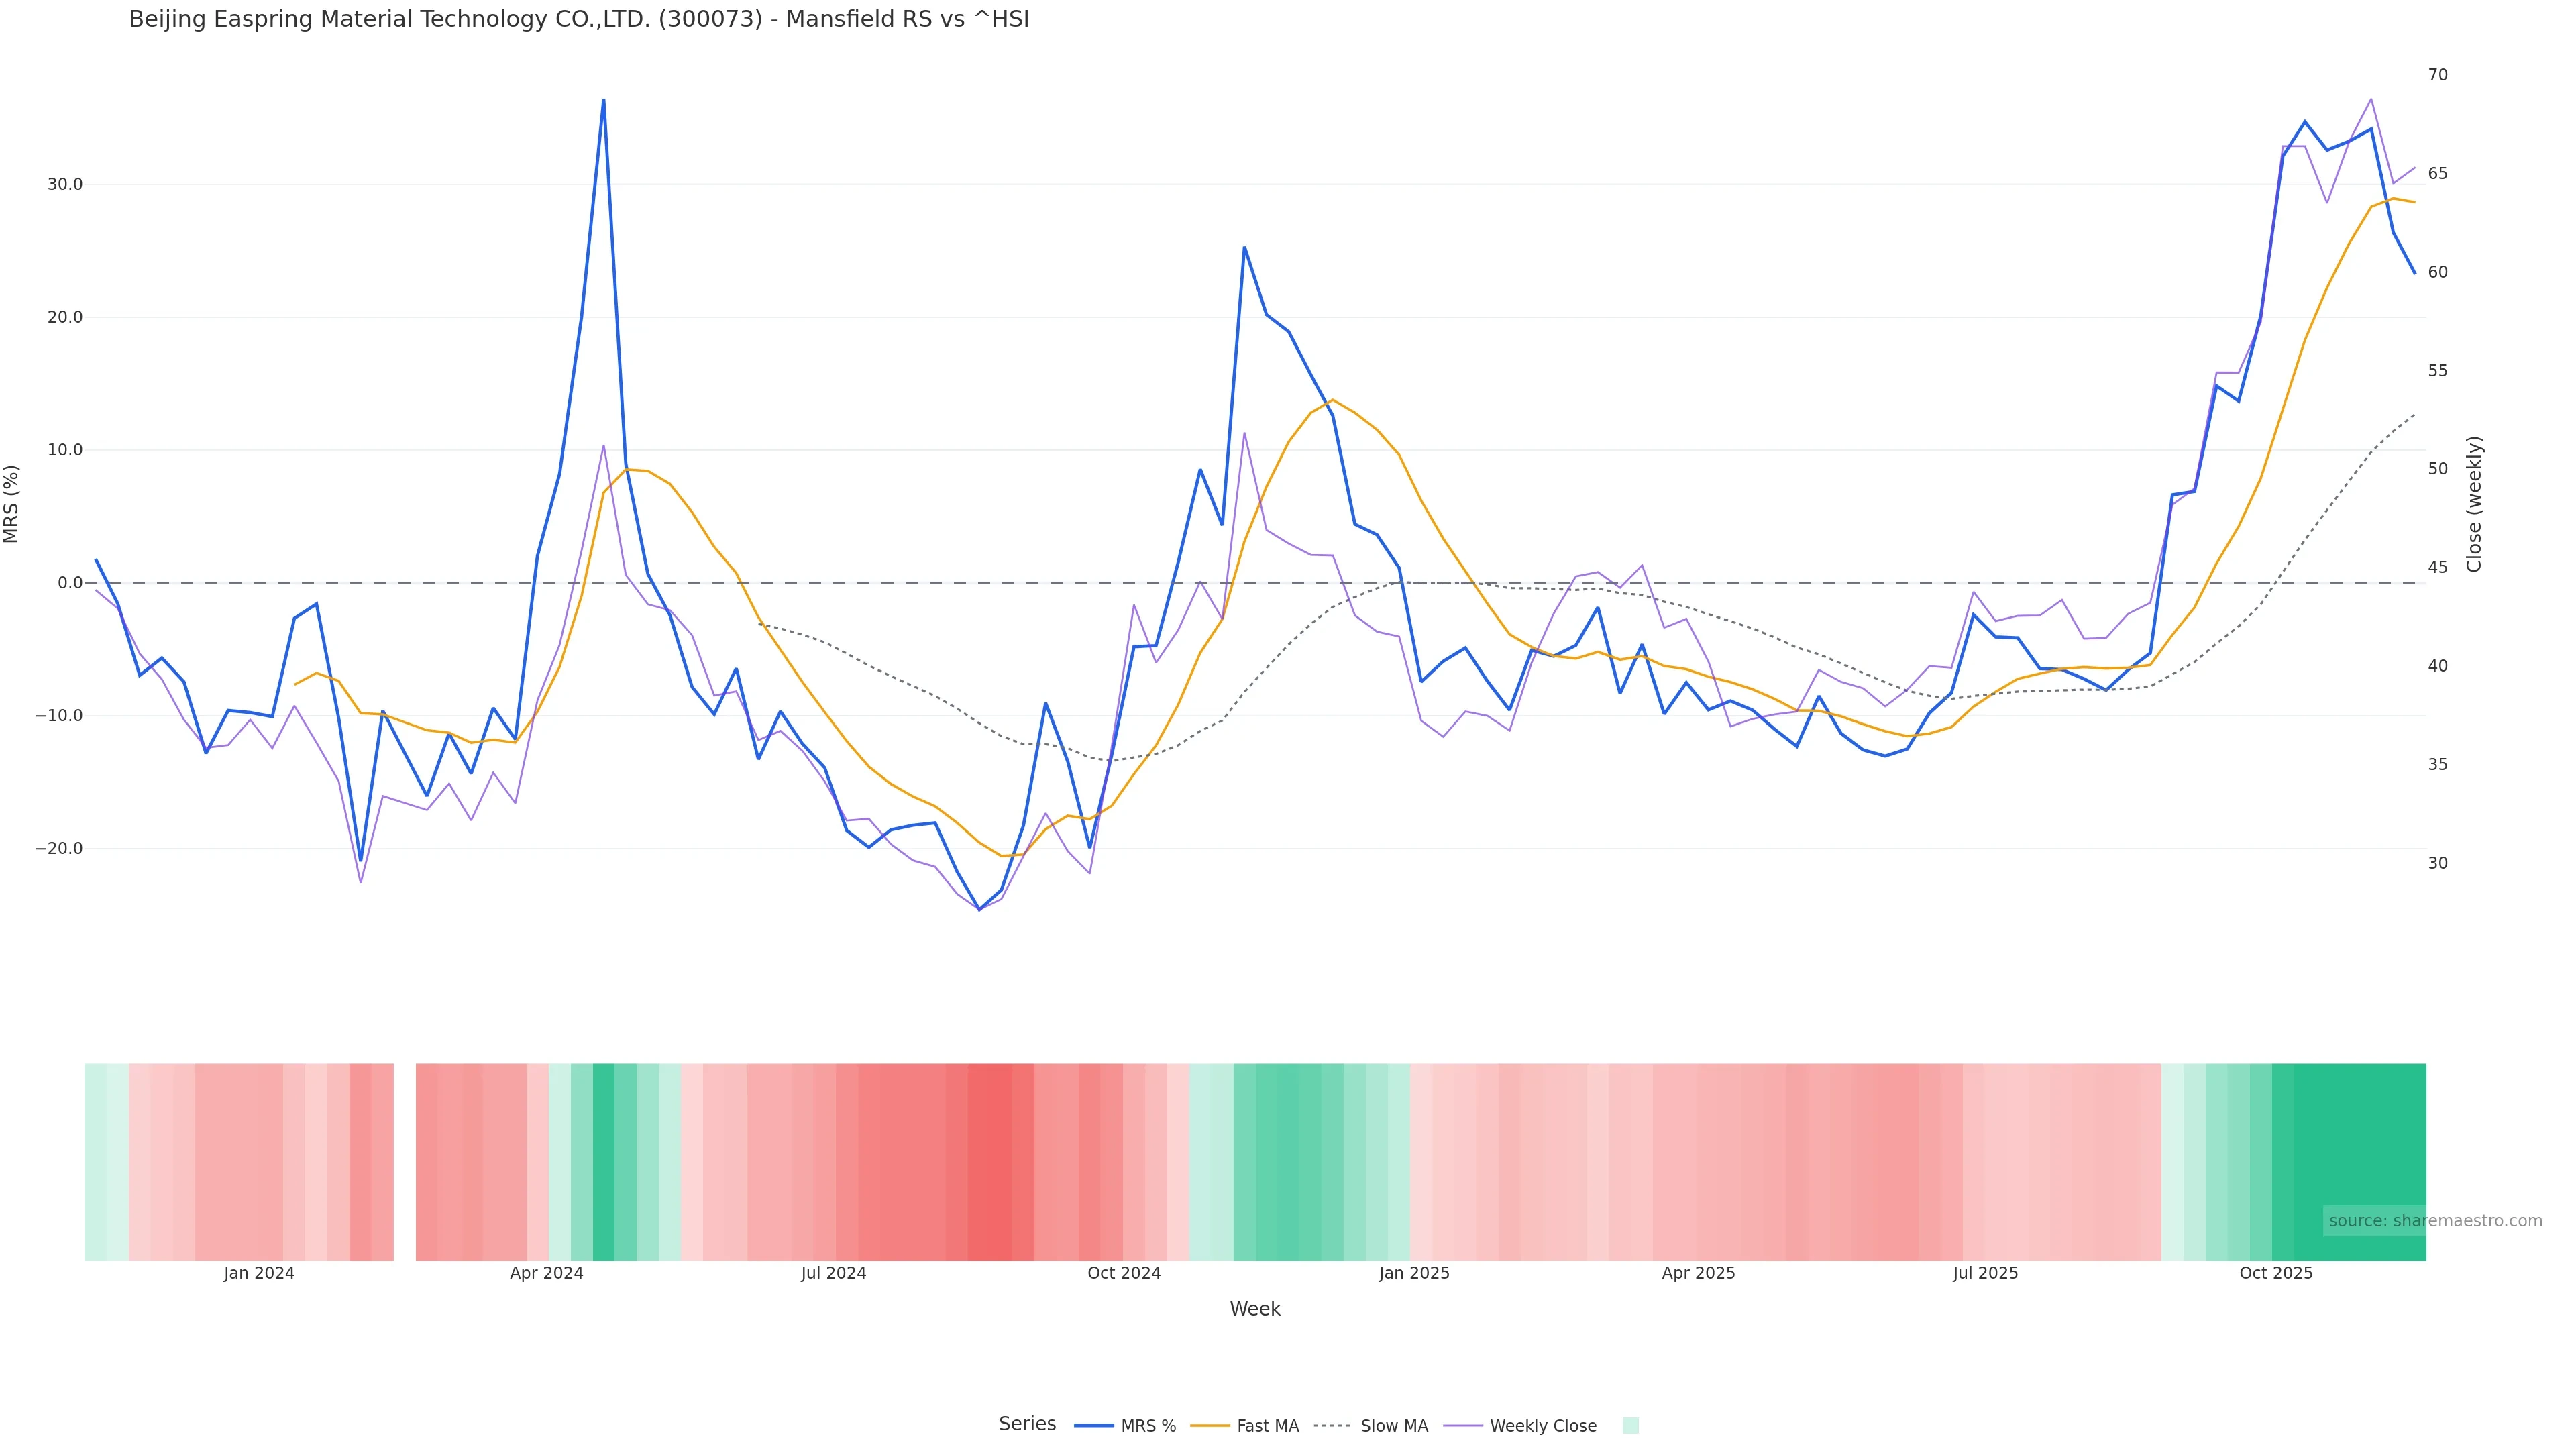Click the purple Weekly Close legend line icon
Screen dimensions: 2576x1449
[x=1463, y=1426]
